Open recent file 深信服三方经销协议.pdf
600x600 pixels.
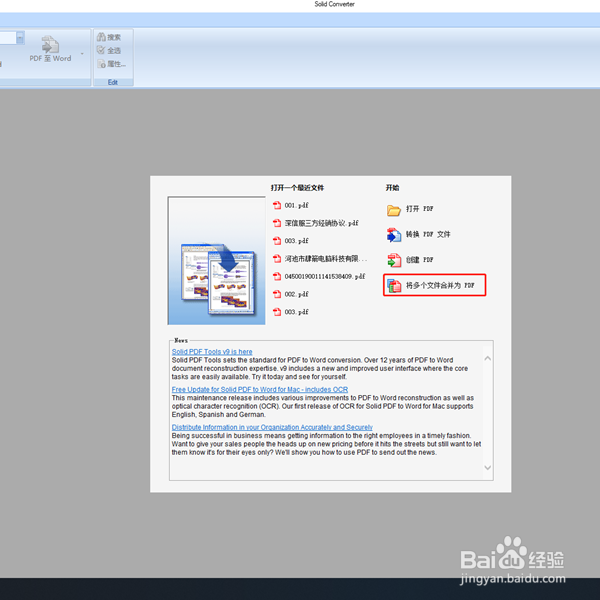(x=321, y=223)
